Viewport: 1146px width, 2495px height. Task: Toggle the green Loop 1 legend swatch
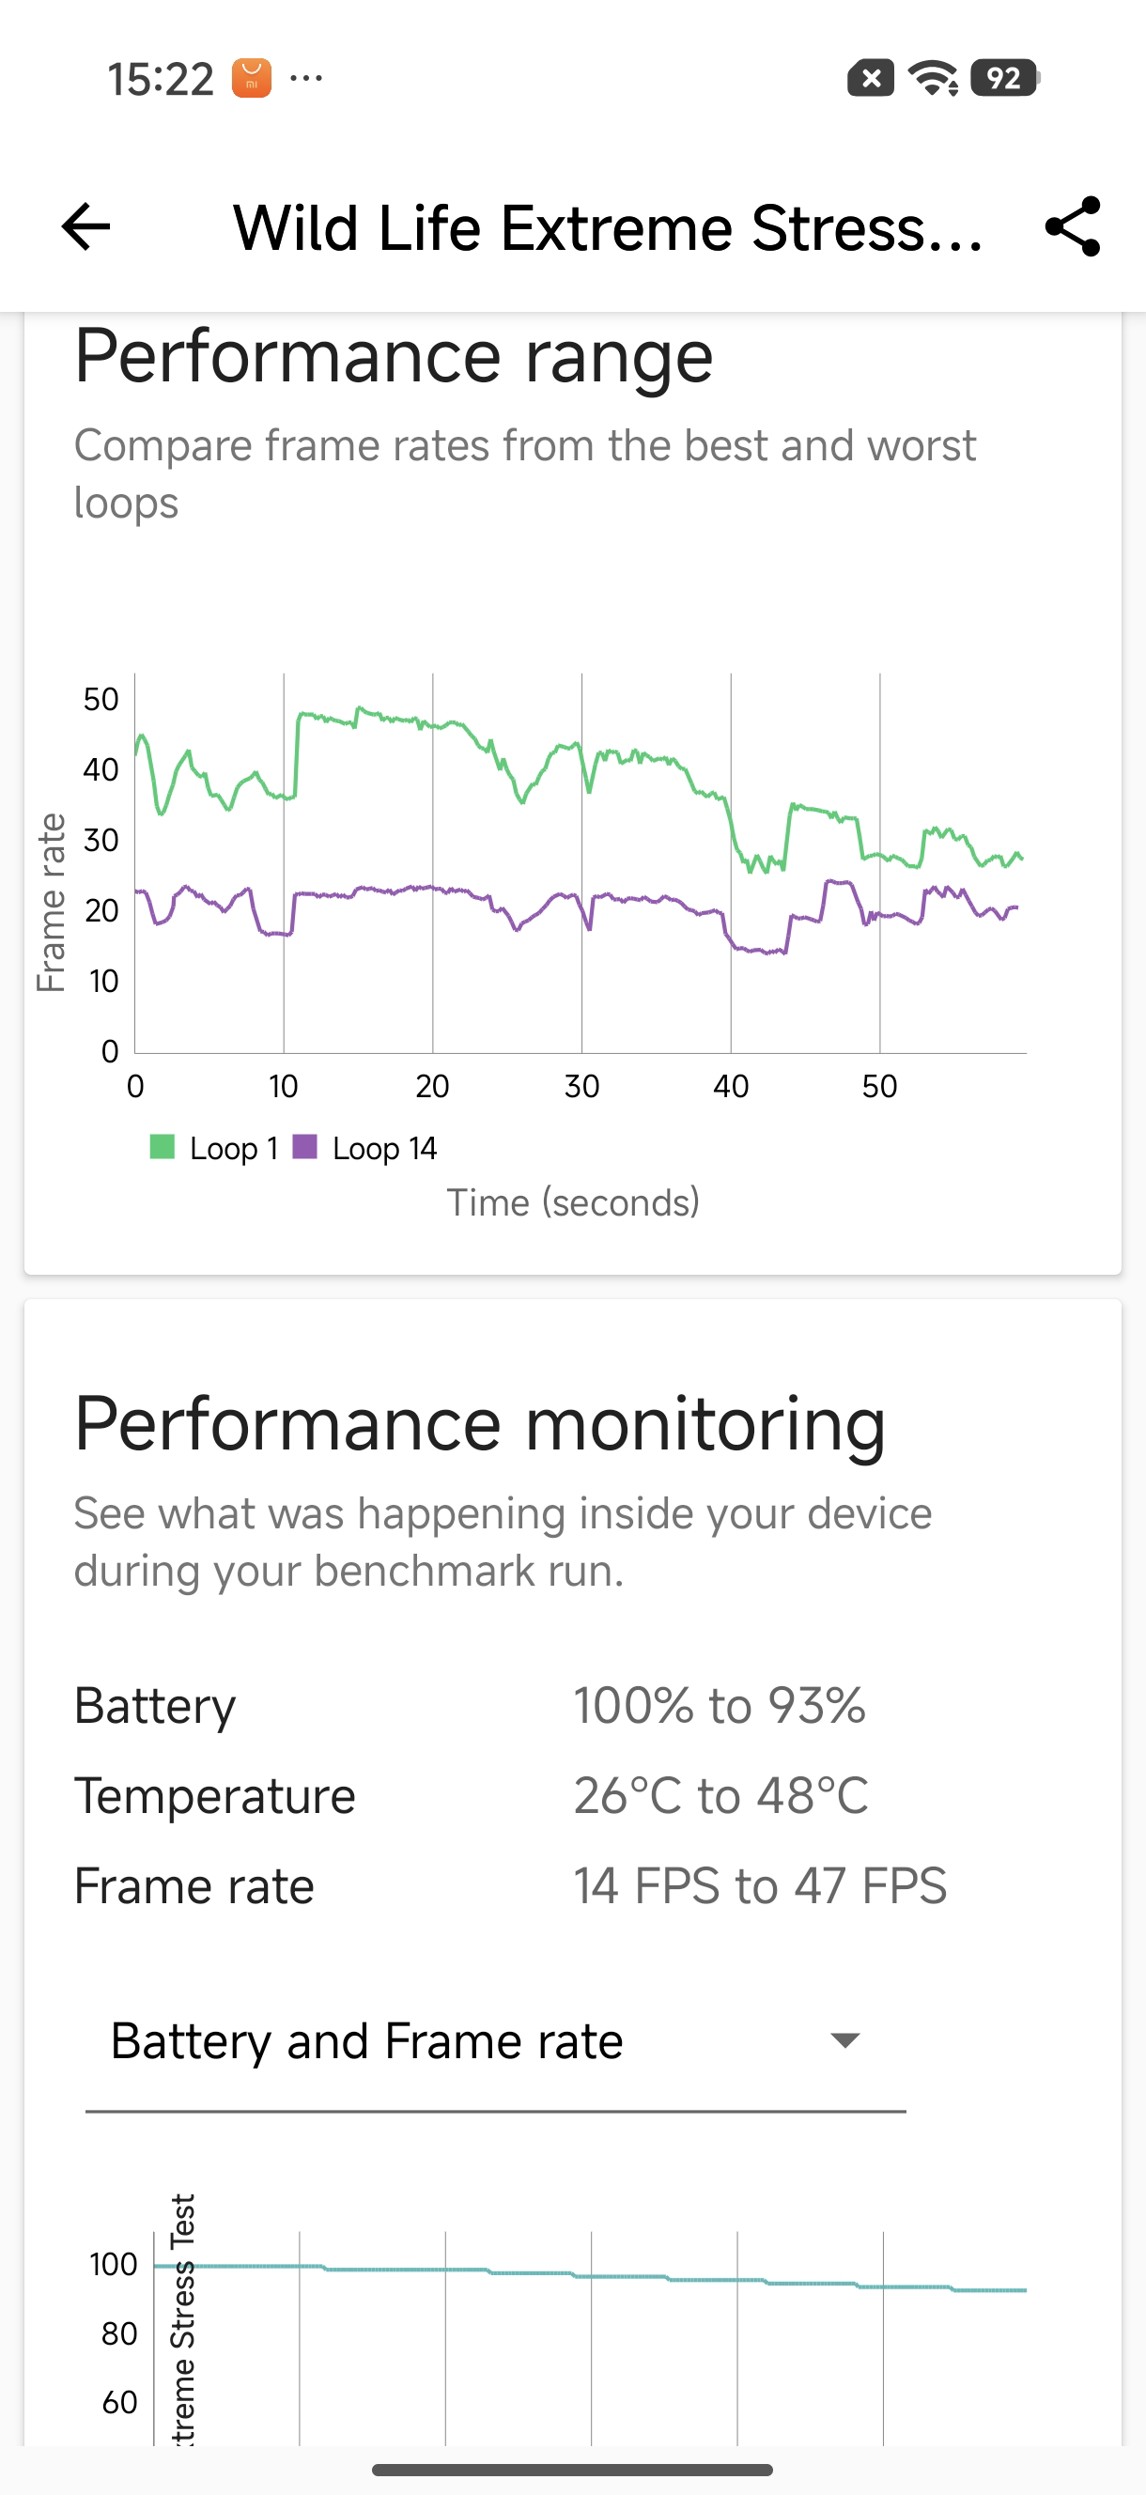point(162,1147)
